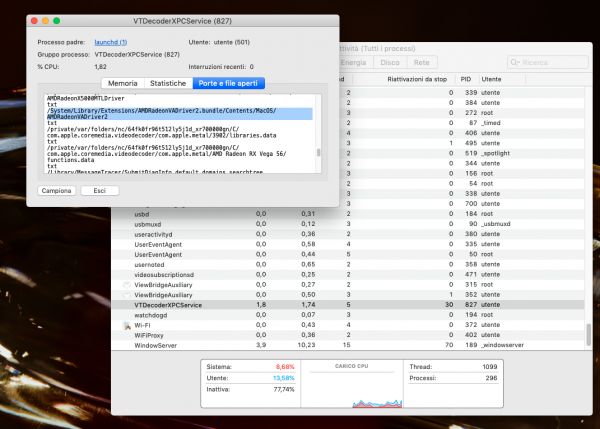Click the Wi-Fi process icon
The width and height of the screenshot is (600, 429).
[x=126, y=325]
